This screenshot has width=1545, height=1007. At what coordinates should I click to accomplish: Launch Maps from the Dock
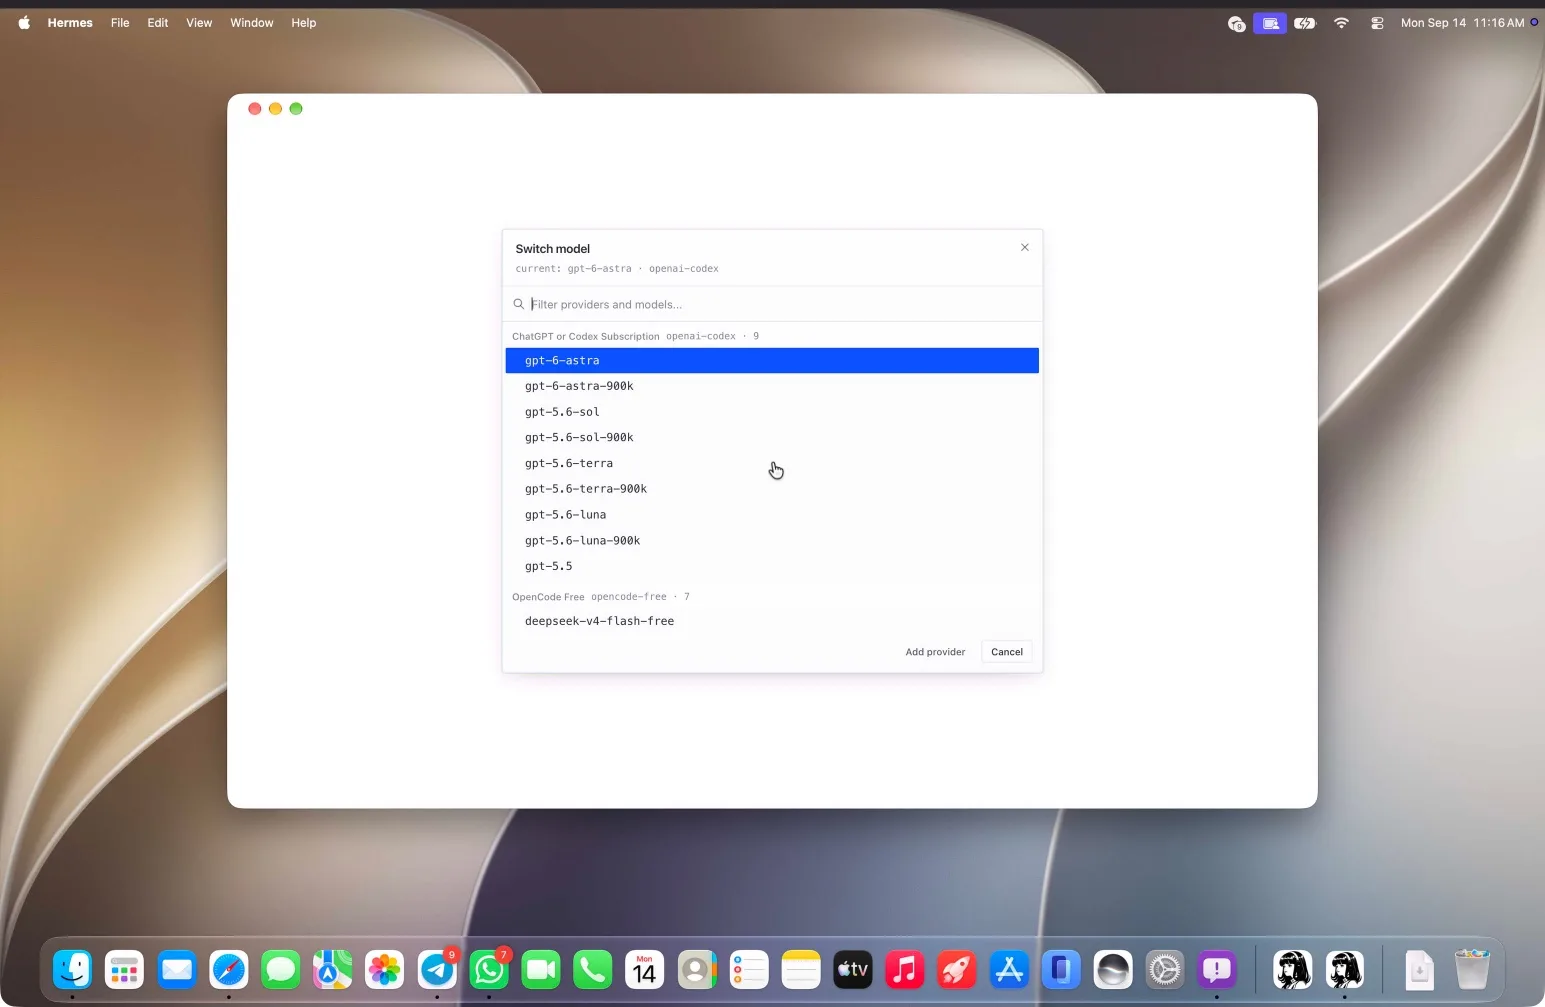tap(333, 969)
